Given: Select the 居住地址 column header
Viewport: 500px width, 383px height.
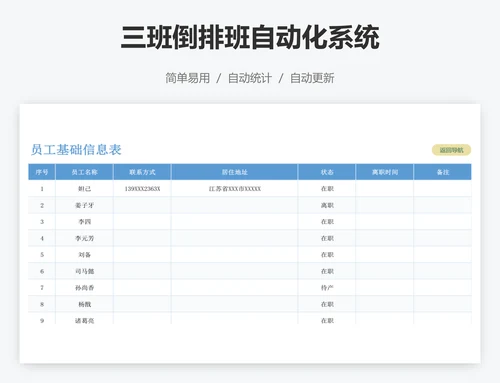Looking at the screenshot, I should (235, 172).
